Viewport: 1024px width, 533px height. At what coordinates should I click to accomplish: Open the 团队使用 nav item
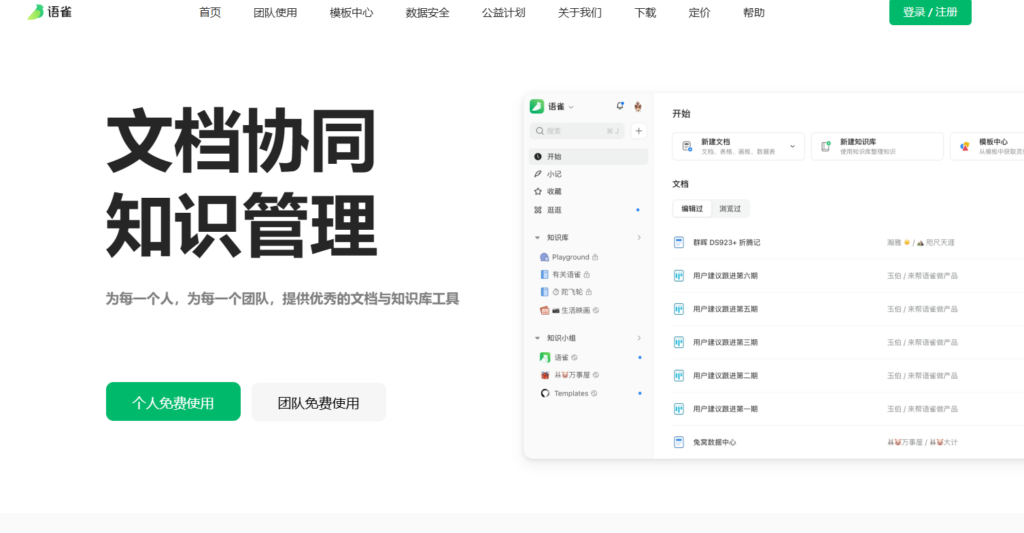tap(275, 12)
